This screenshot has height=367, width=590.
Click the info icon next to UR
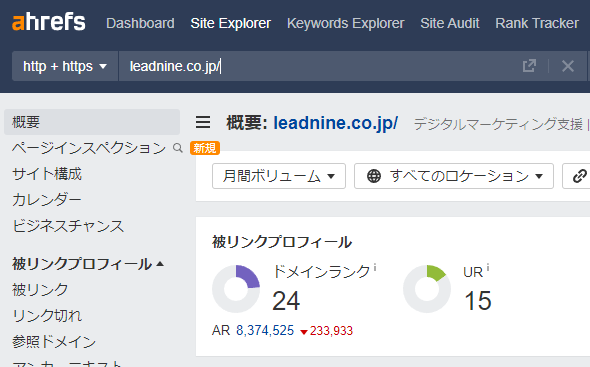[x=488, y=268]
